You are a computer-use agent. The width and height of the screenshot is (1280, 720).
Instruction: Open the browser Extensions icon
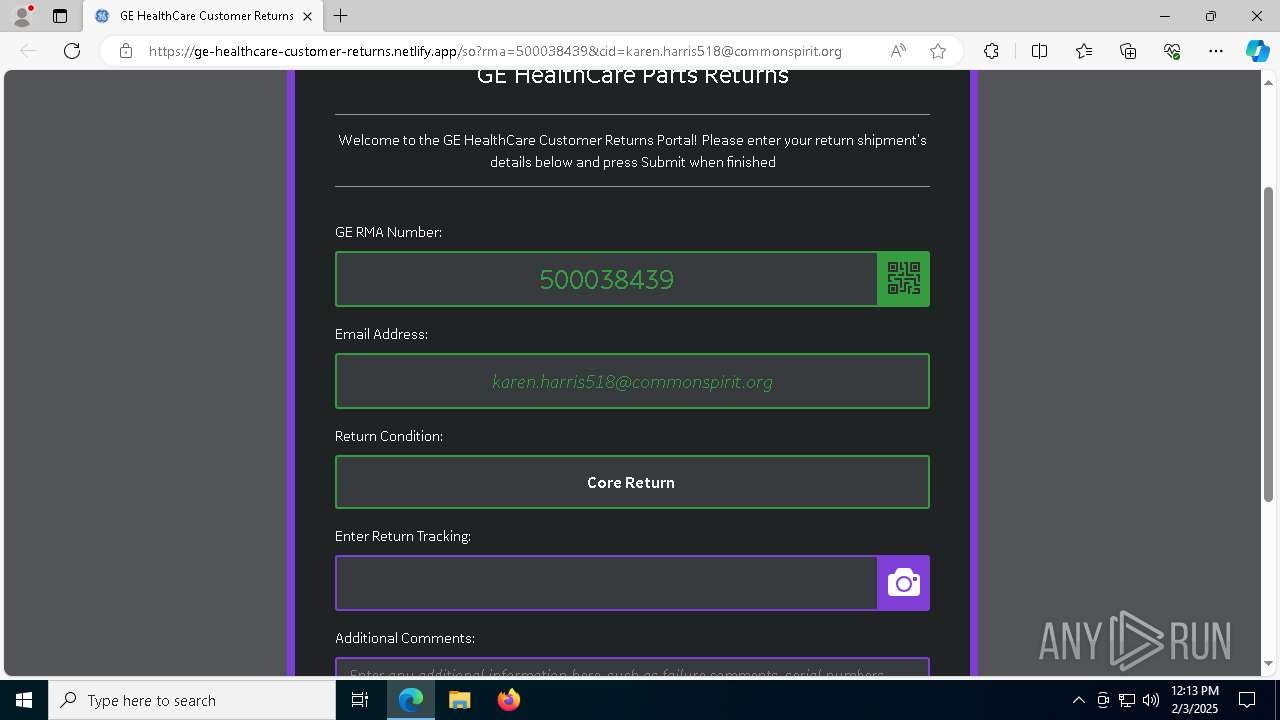point(991,51)
